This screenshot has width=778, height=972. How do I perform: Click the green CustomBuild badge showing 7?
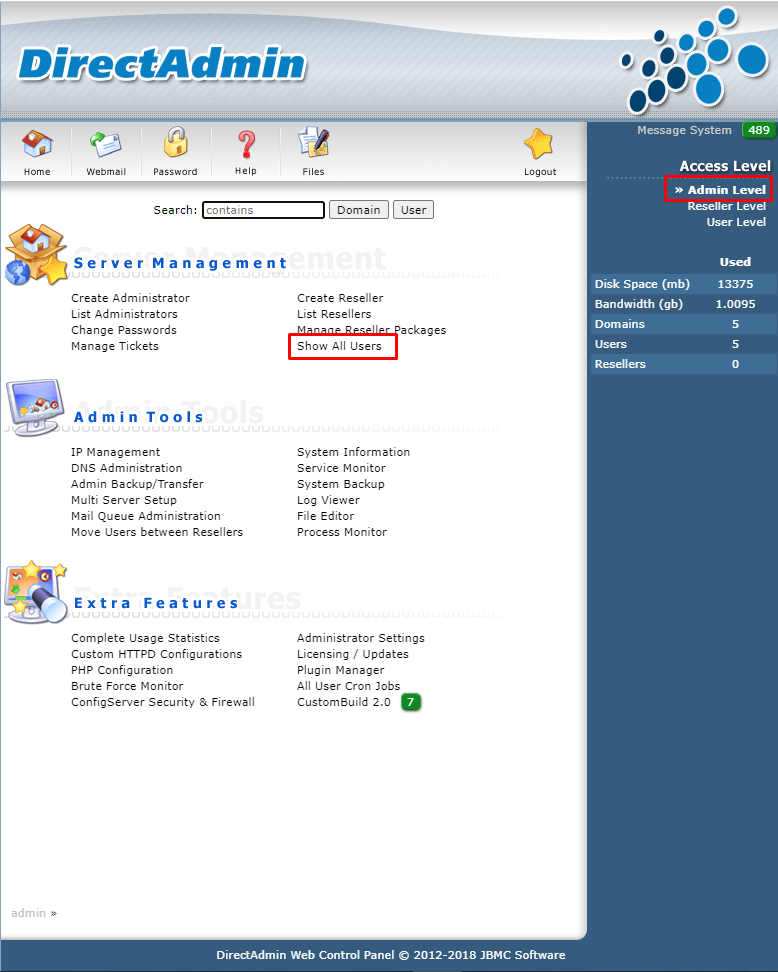(x=411, y=703)
